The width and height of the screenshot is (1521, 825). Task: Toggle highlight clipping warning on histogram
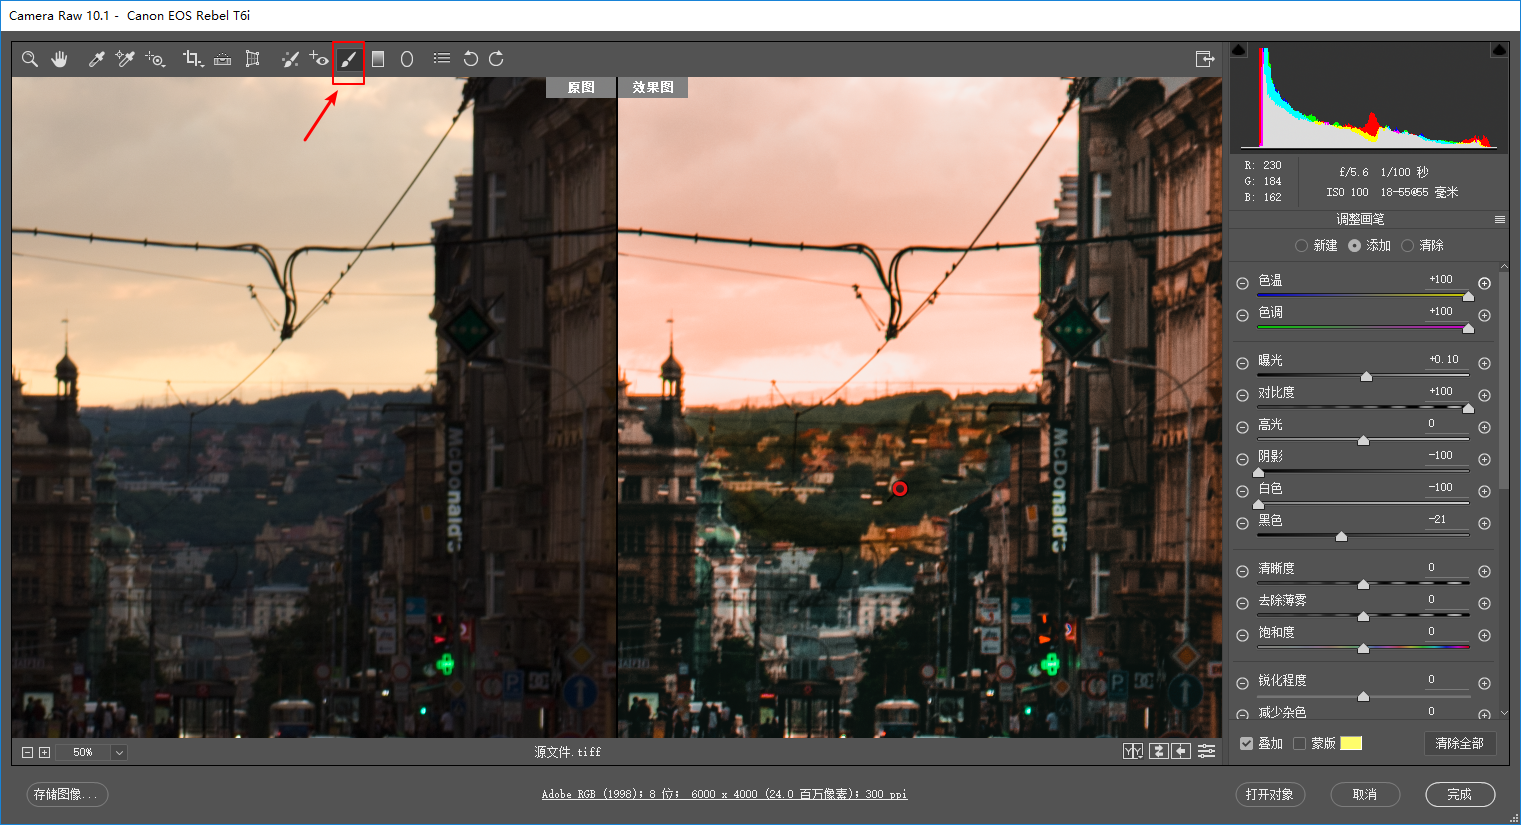[1499, 49]
